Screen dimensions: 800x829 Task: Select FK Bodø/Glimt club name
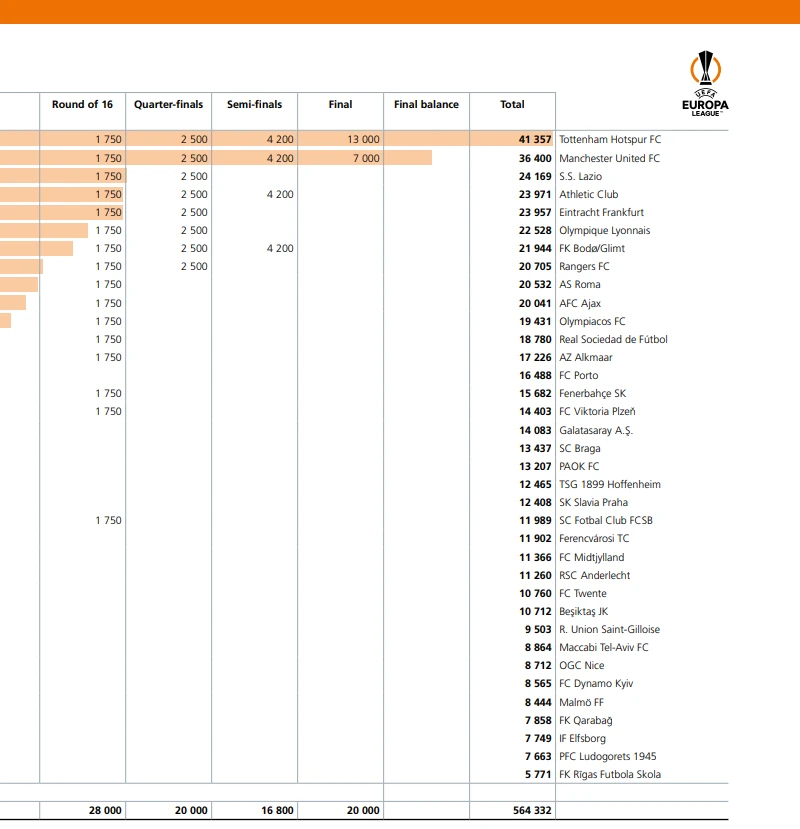[x=592, y=248]
